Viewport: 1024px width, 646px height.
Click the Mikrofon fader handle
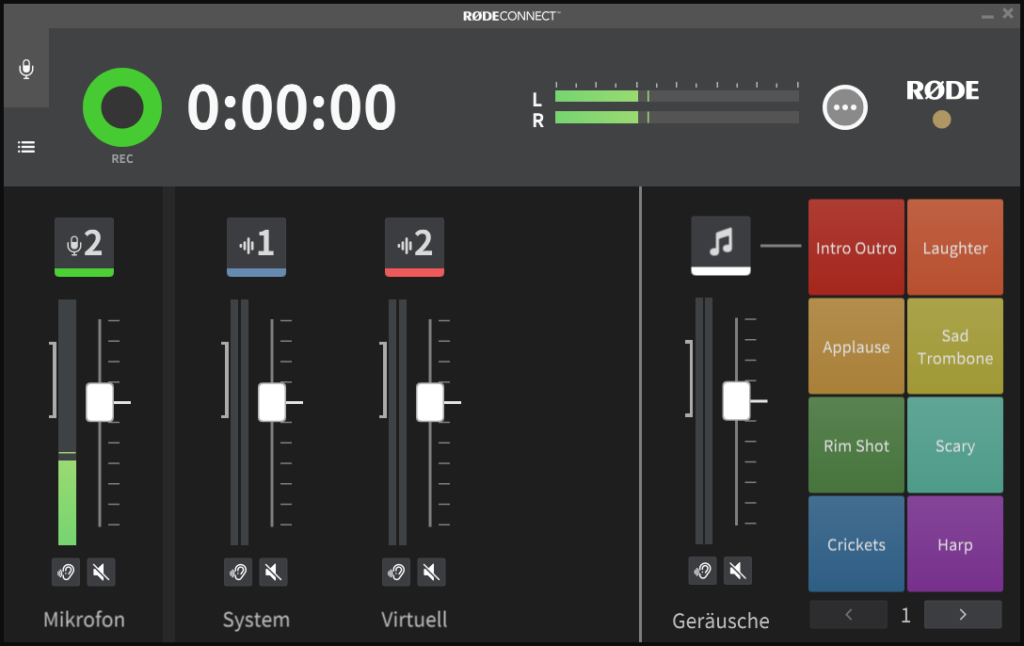point(100,402)
